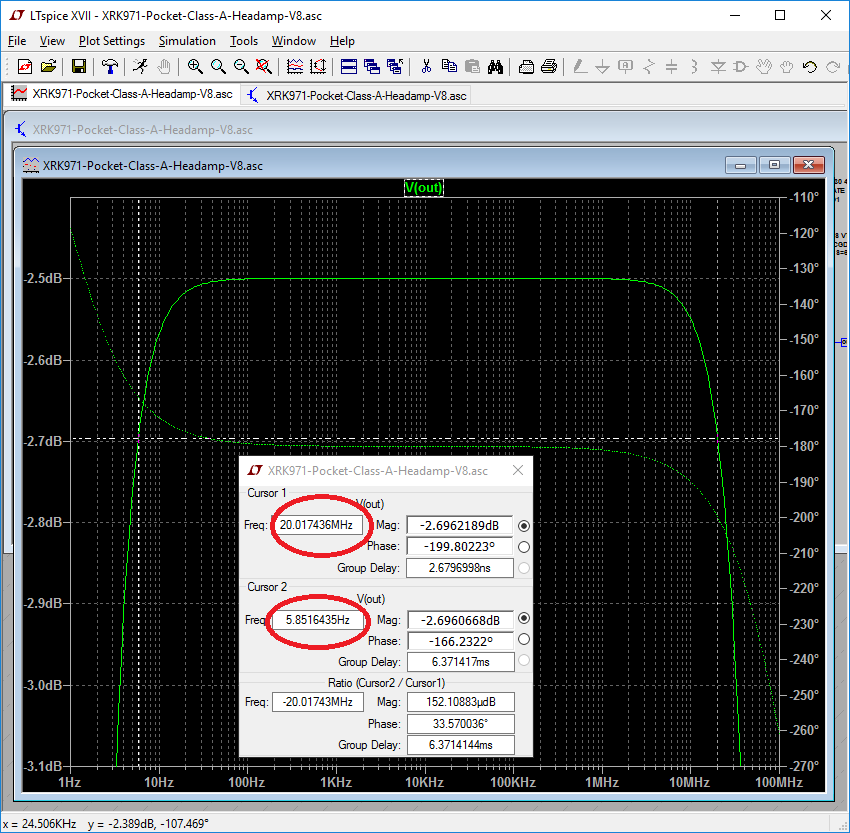This screenshot has height=833, width=850.
Task: Select Cursor 2 Mag radio button
Action: coord(524,618)
